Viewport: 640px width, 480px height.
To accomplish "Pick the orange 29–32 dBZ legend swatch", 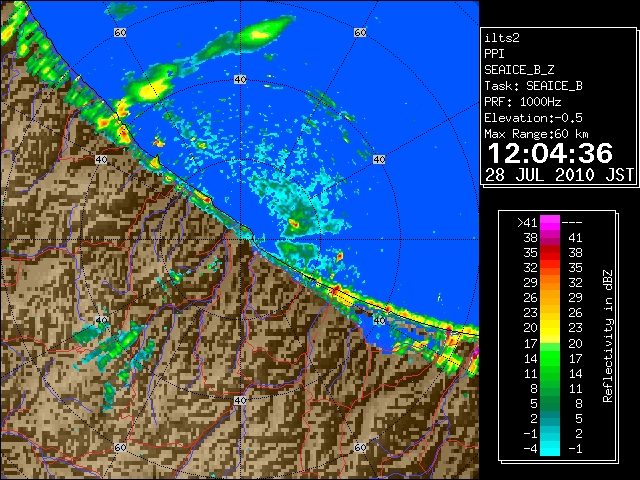I will (550, 283).
